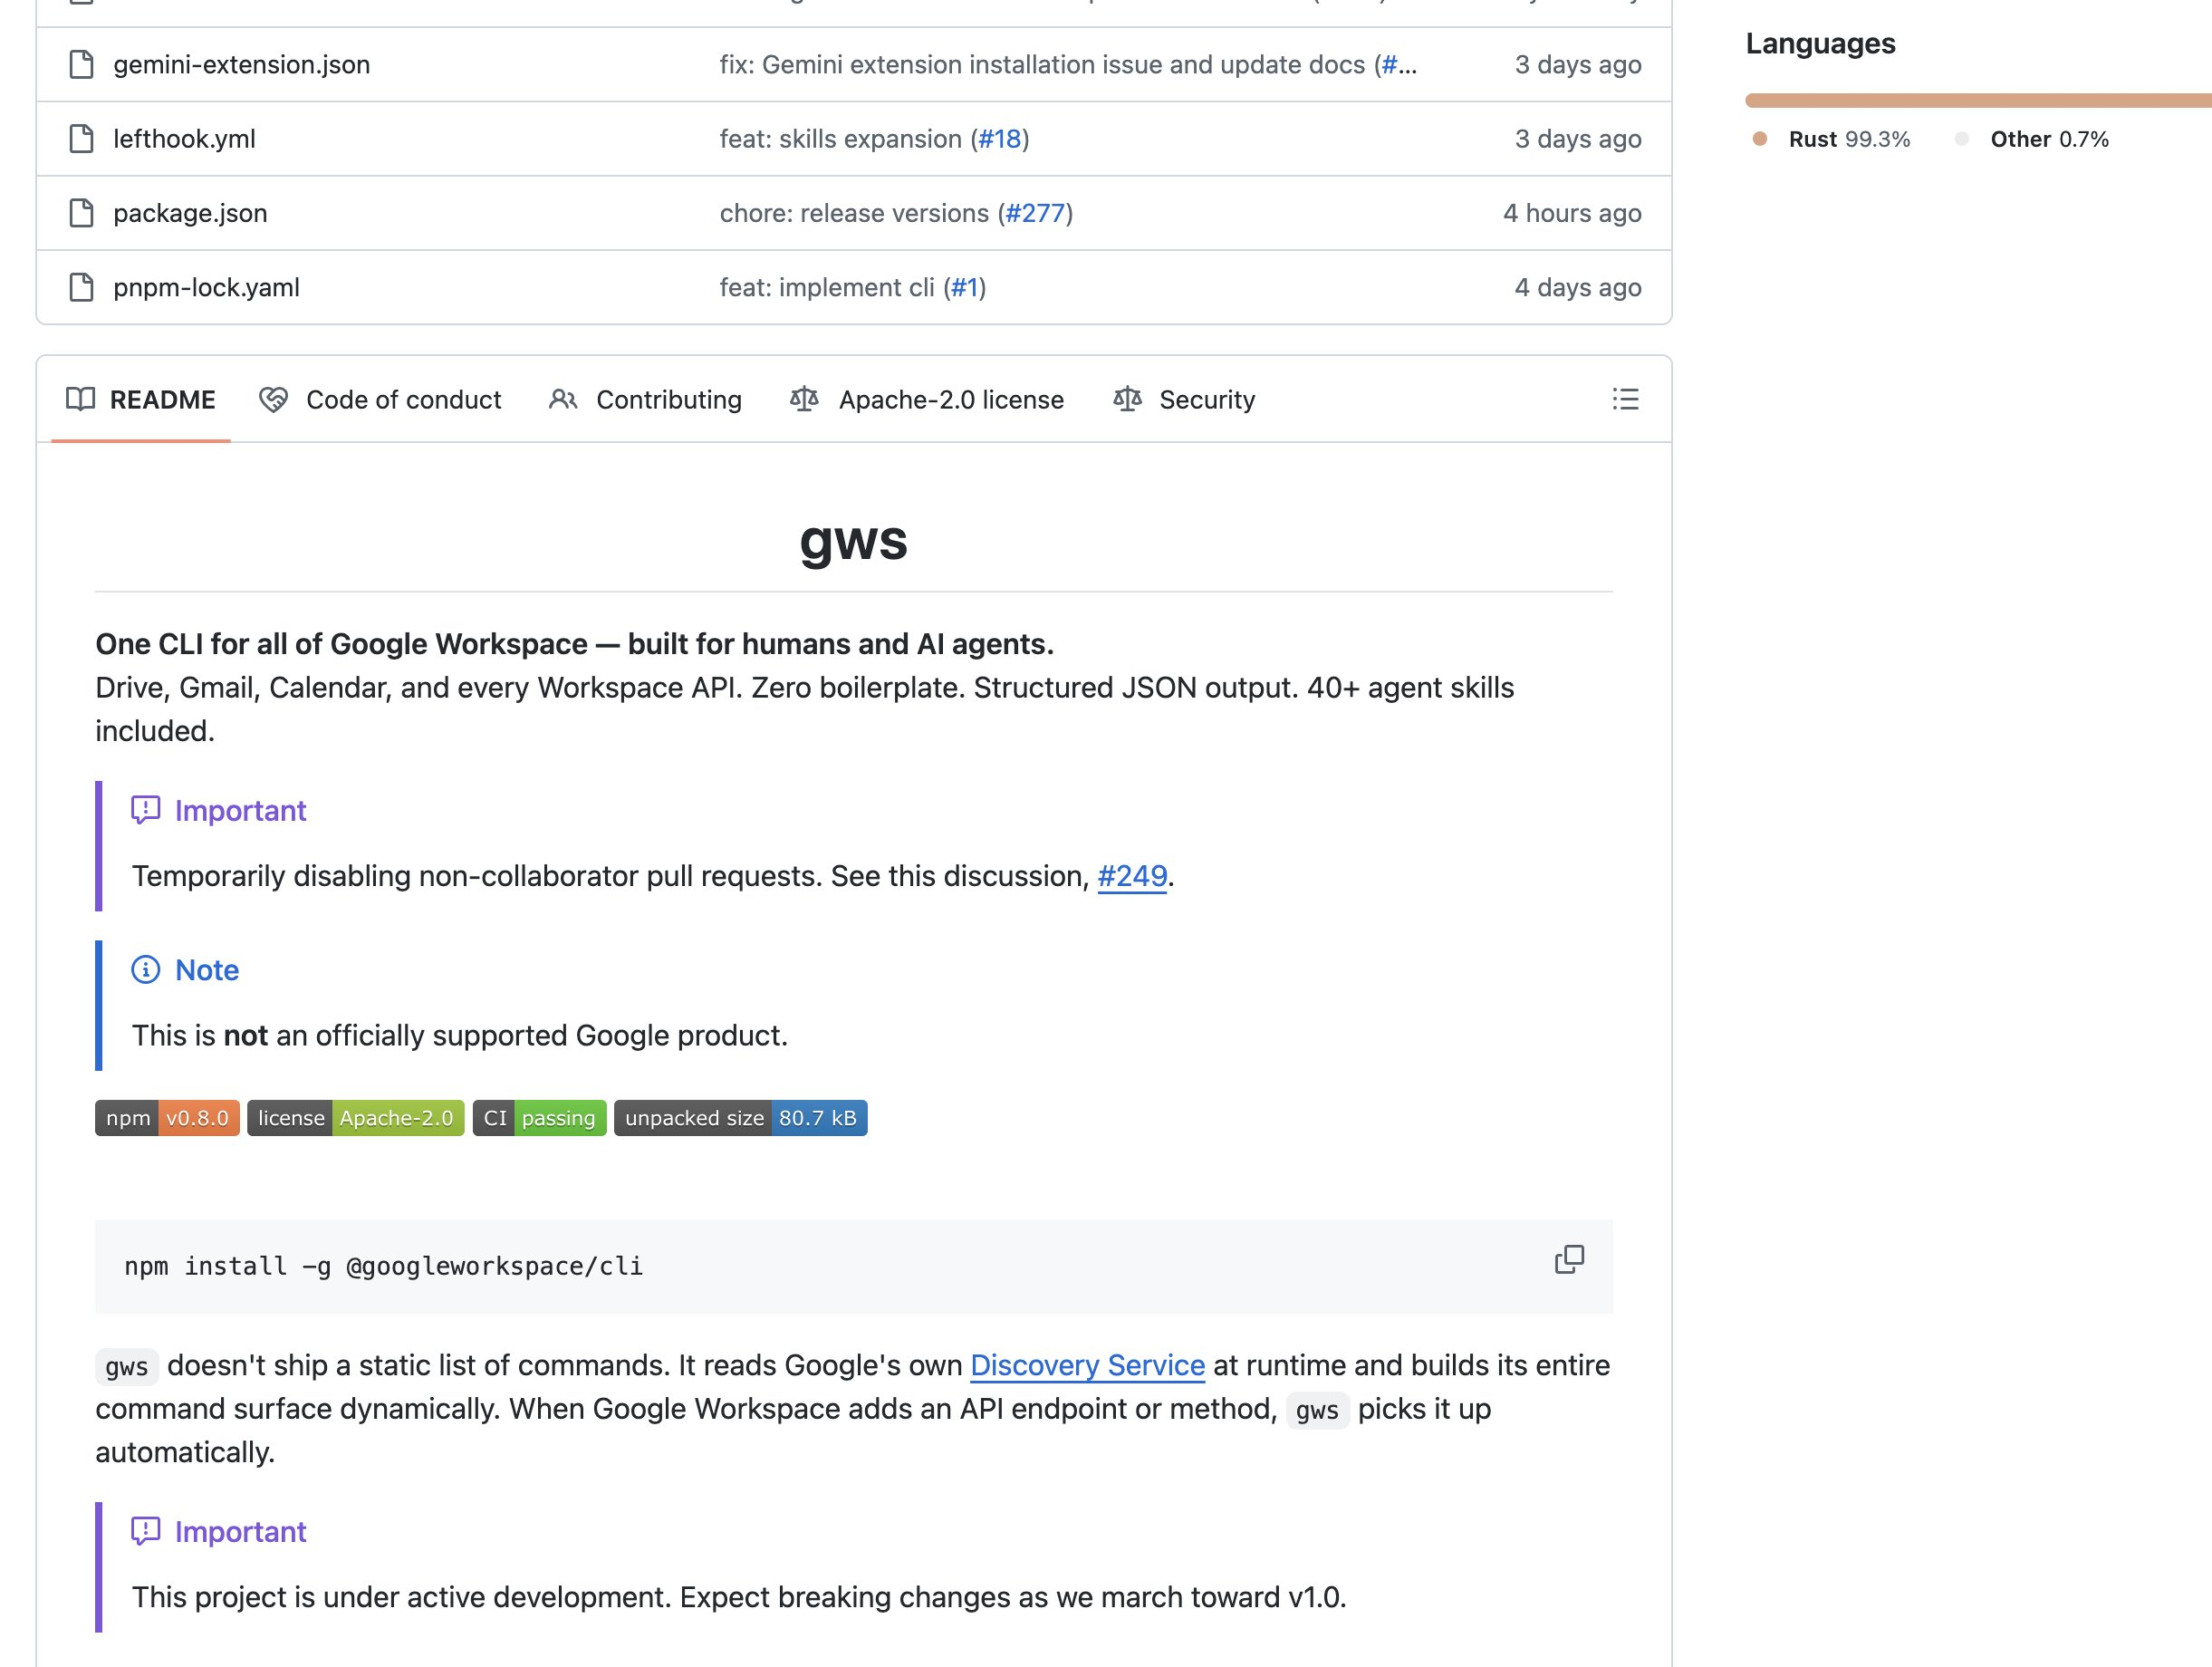
Task: Switch to the Contributing tab
Action: (x=668, y=399)
